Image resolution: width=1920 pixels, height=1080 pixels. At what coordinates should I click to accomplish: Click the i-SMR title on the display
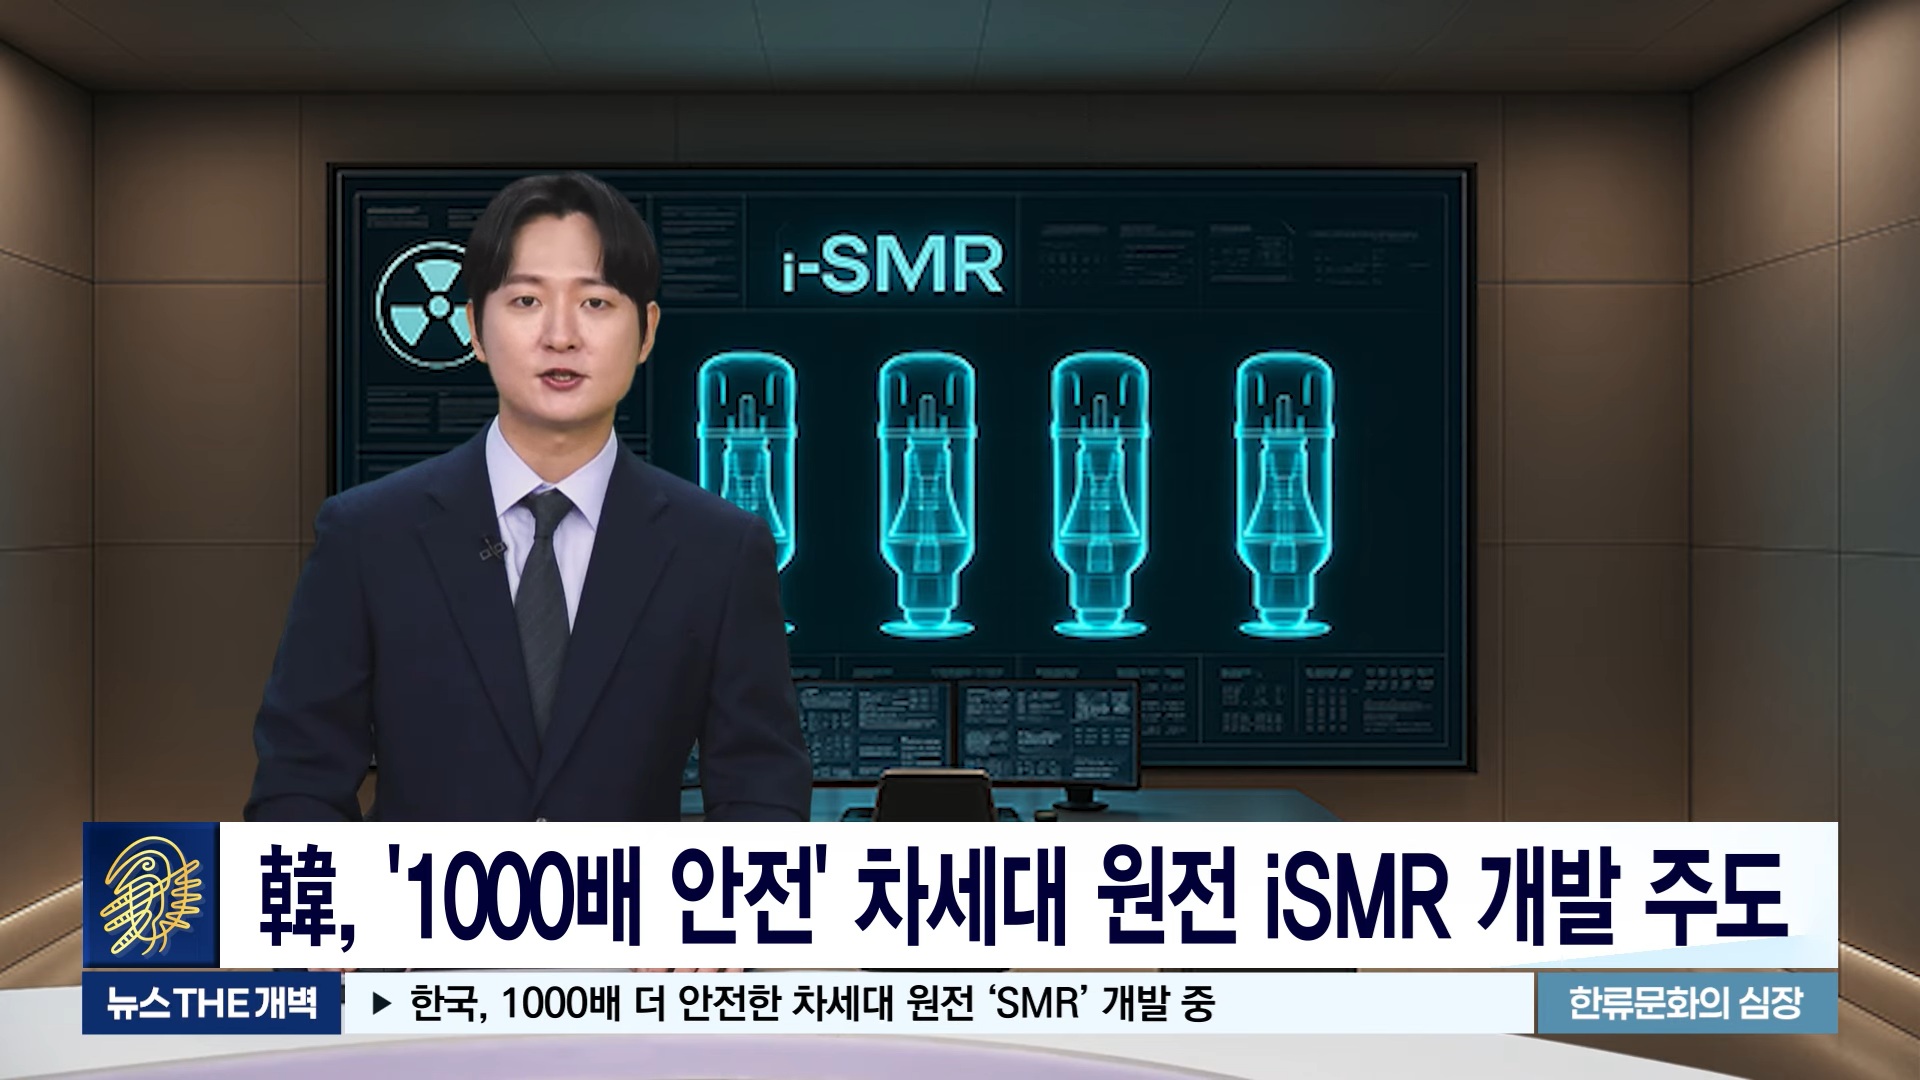click(893, 264)
